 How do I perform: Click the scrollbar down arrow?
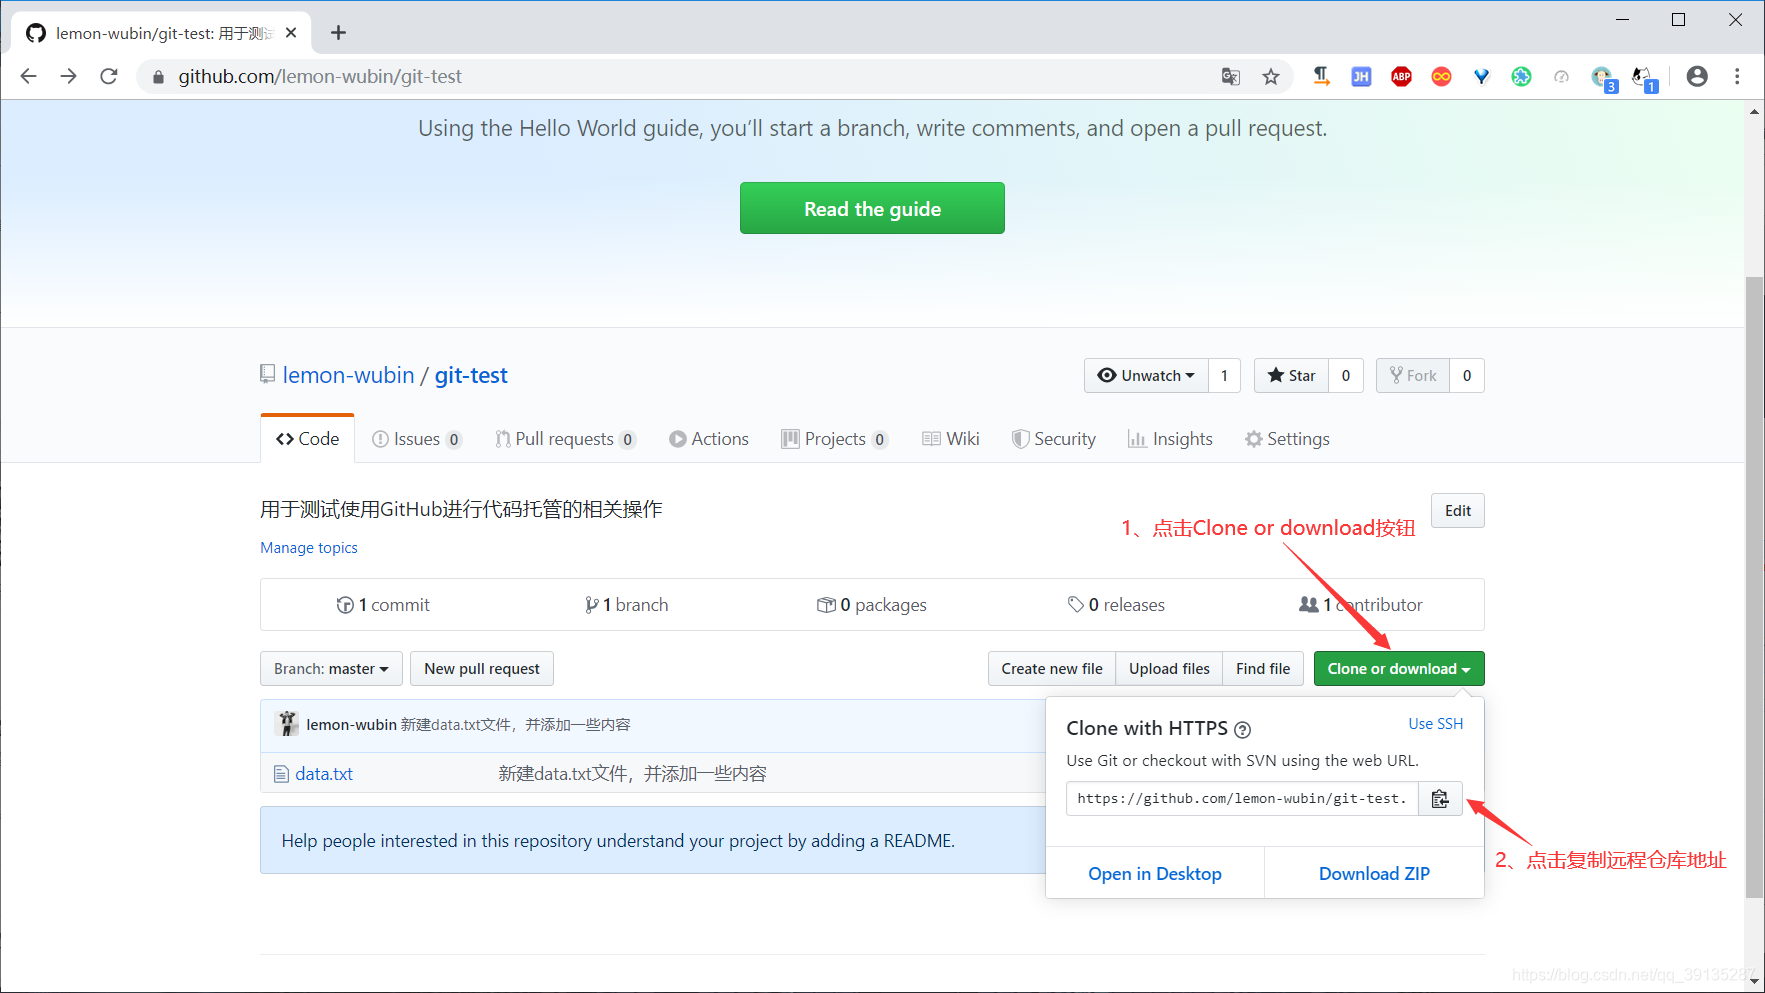(1755, 982)
